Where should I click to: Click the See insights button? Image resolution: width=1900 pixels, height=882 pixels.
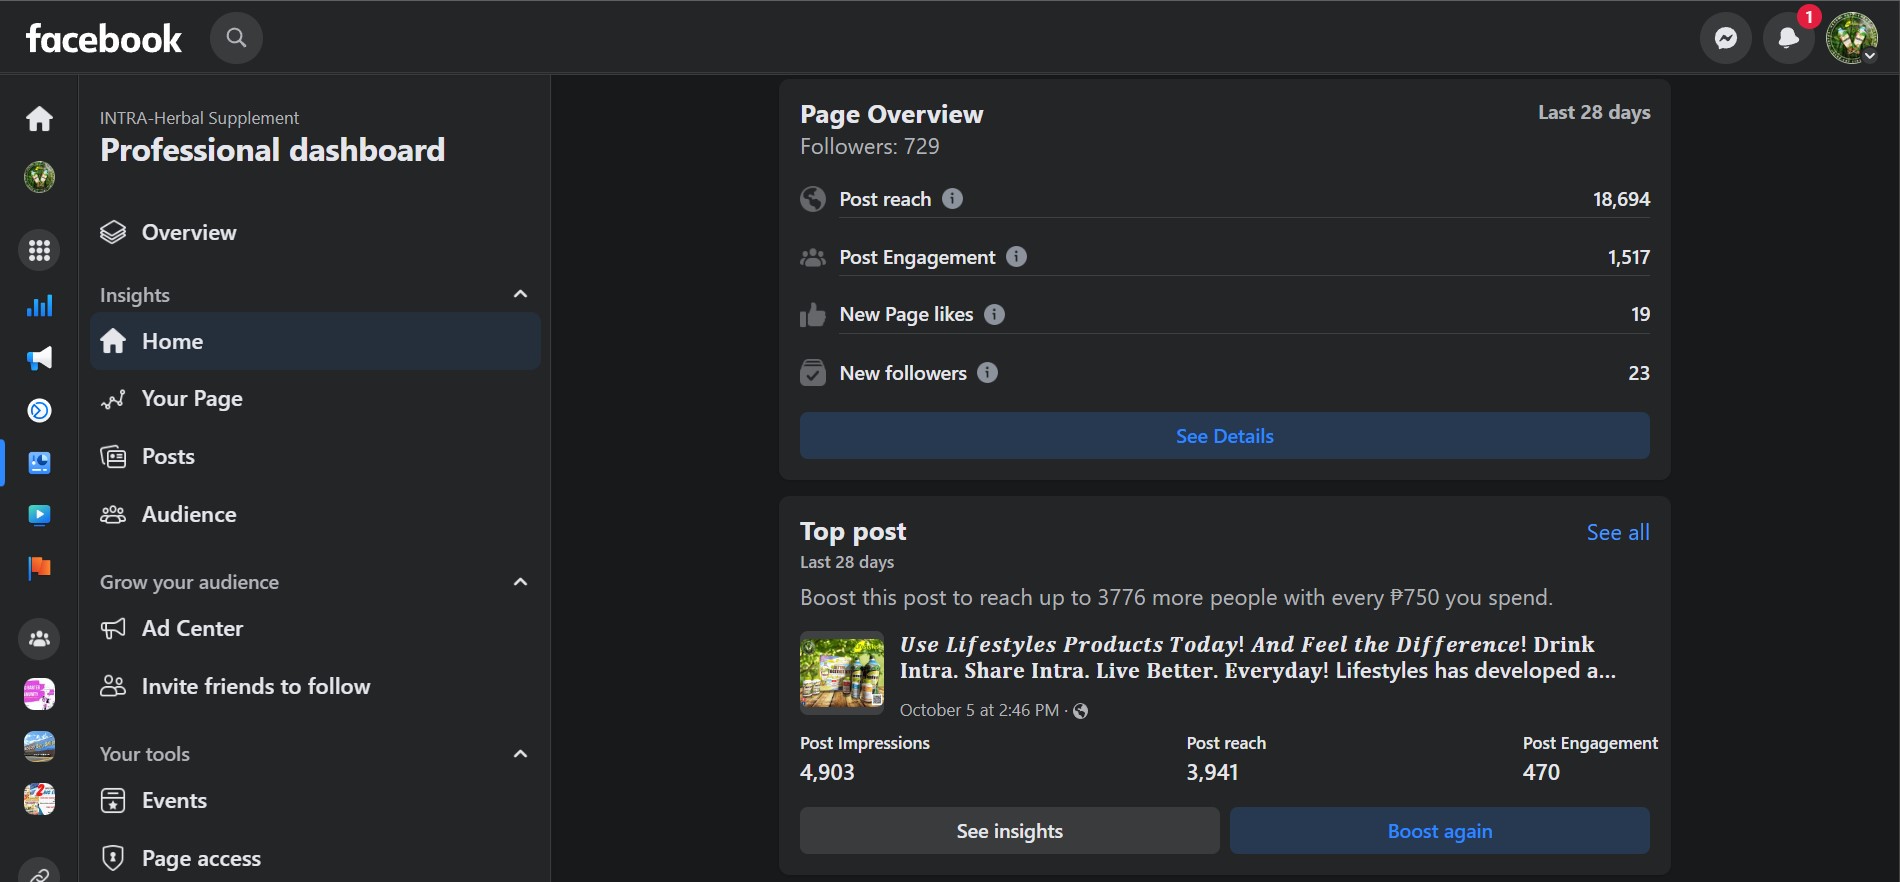tap(1010, 831)
